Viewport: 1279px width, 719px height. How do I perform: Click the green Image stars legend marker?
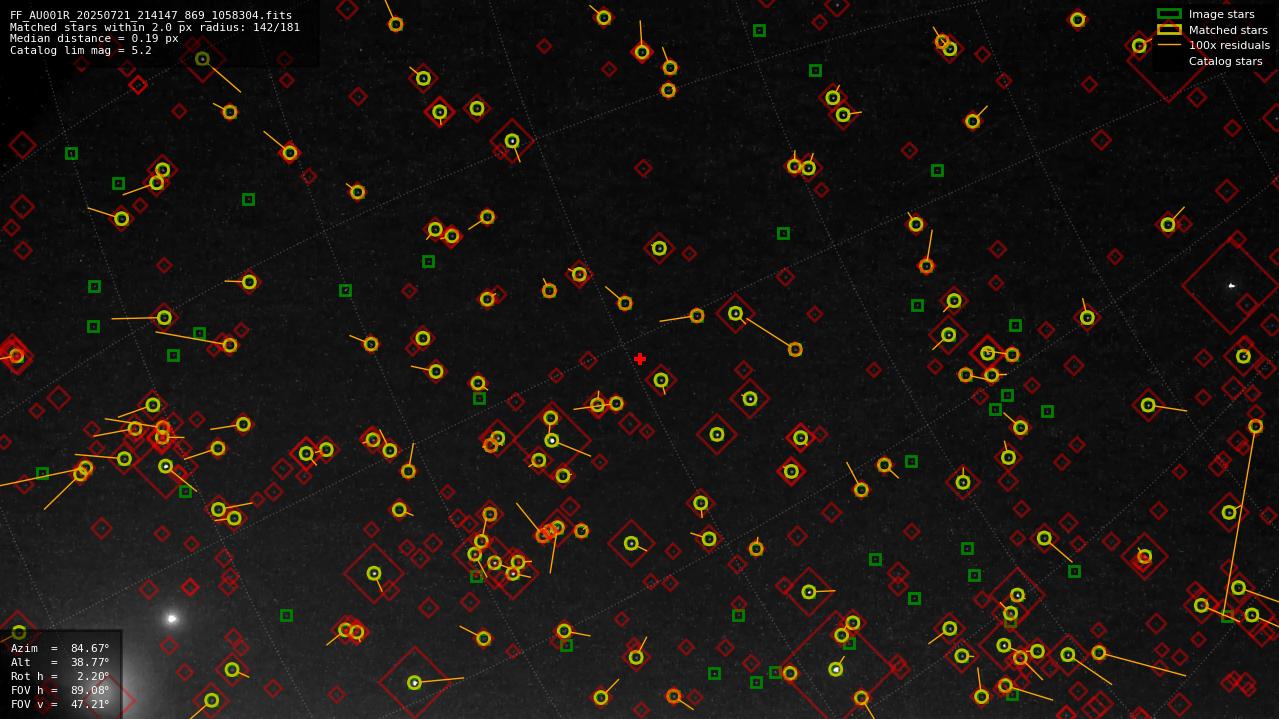pyautogui.click(x=1169, y=14)
